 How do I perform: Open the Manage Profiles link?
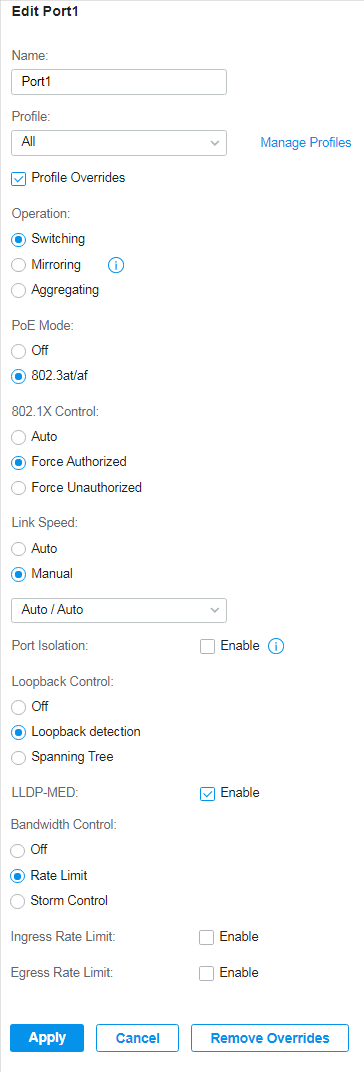[x=306, y=143]
